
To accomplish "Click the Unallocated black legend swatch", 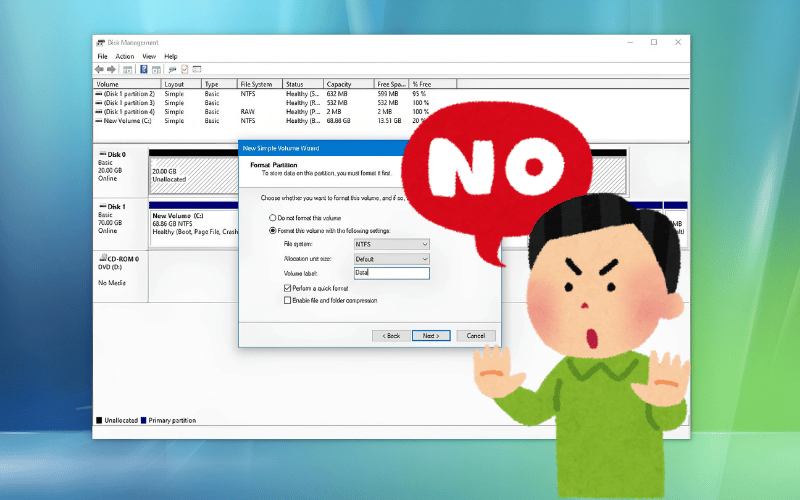I will [99, 420].
